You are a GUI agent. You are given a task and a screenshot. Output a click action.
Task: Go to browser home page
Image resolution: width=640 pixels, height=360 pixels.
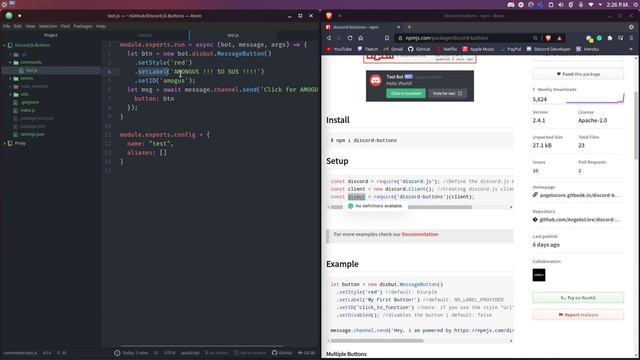pyautogui.click(x=360, y=38)
